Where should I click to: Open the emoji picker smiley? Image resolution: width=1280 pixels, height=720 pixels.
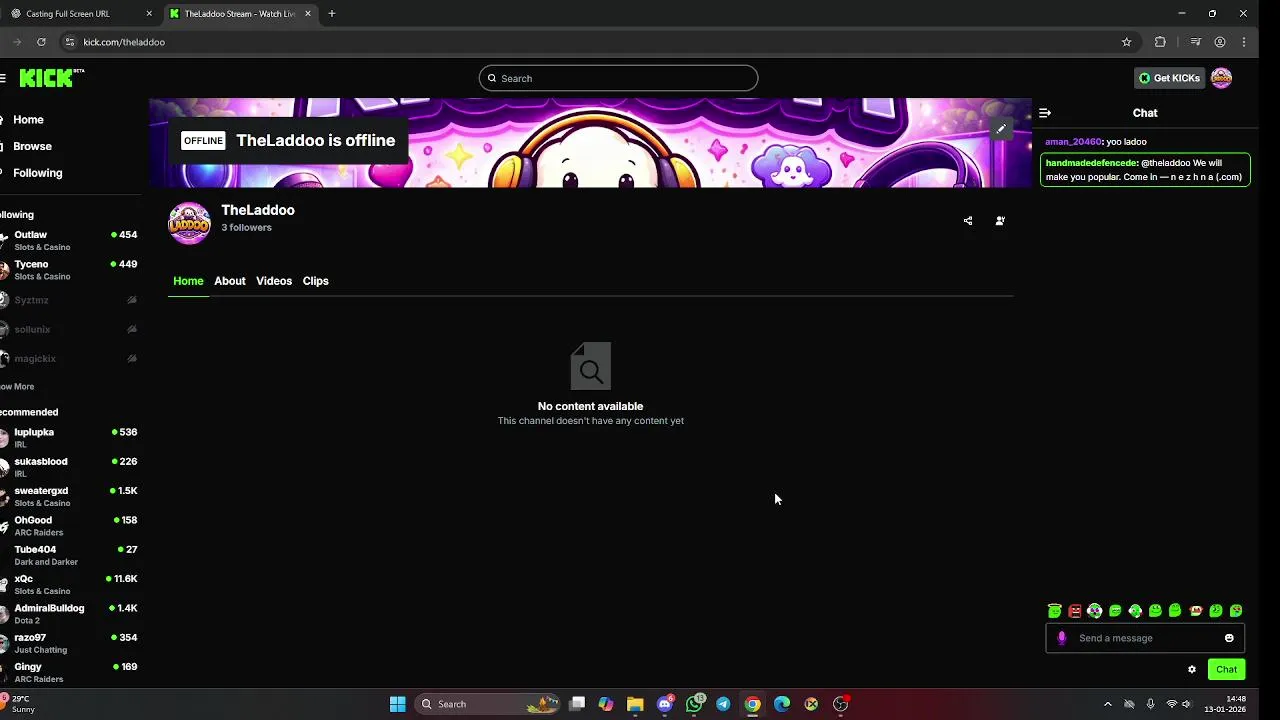(x=1229, y=638)
